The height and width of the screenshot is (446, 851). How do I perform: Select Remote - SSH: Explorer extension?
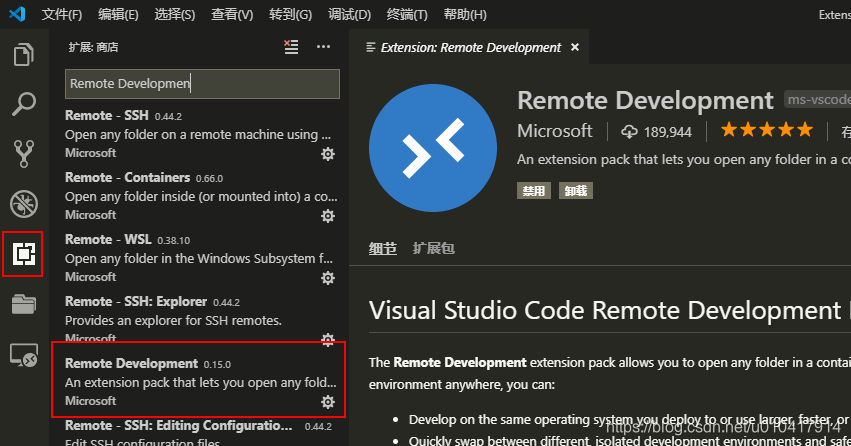point(199,320)
